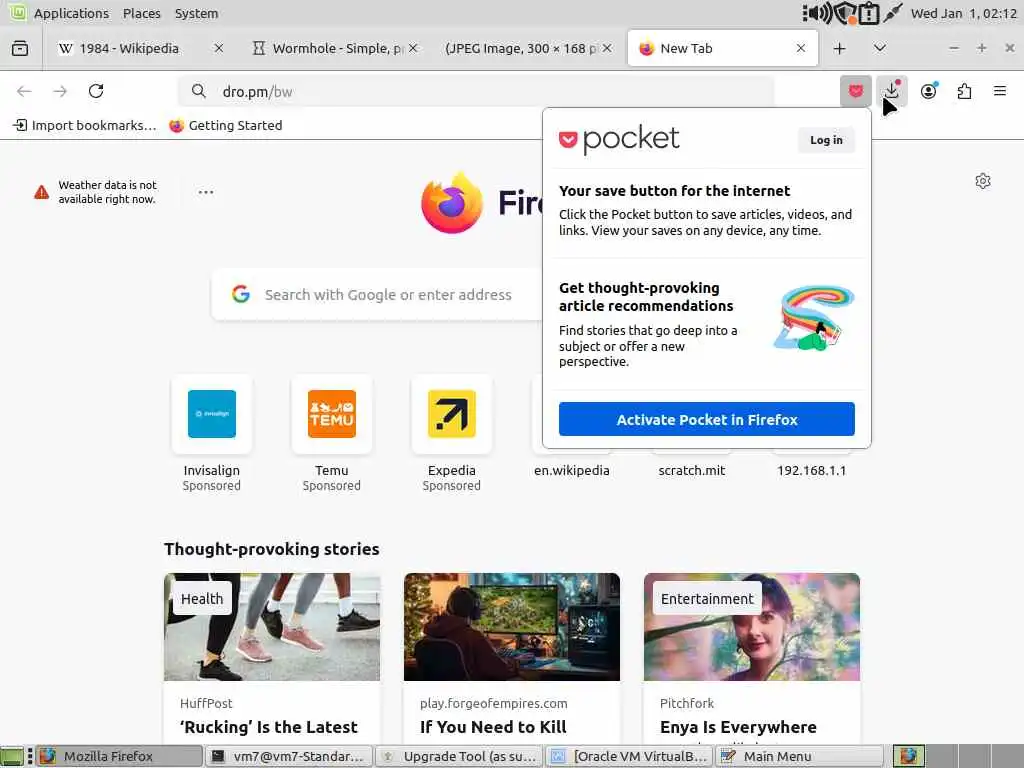Screen dimensions: 1024x768
Task: Click the New Tab personalize gear icon
Action: 983,181
